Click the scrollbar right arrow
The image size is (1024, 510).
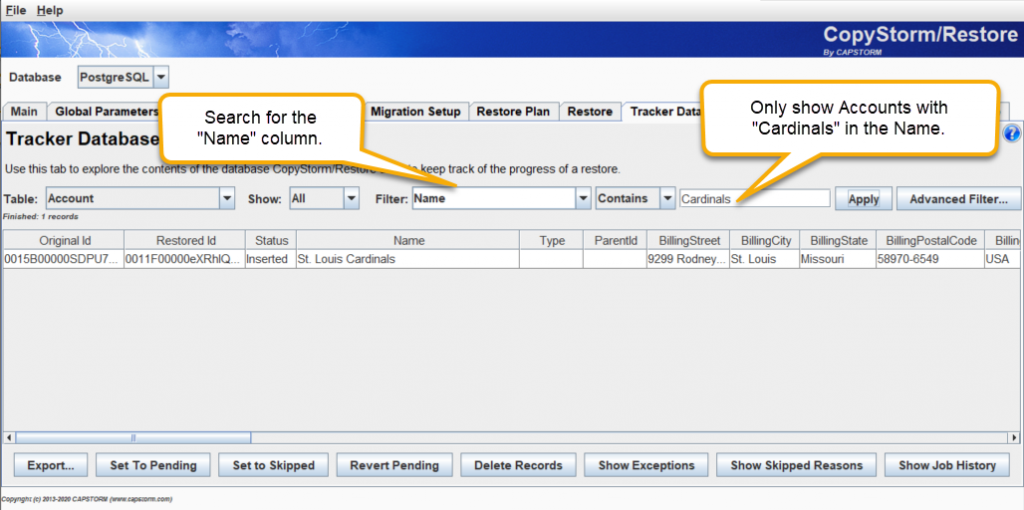coord(1014,438)
